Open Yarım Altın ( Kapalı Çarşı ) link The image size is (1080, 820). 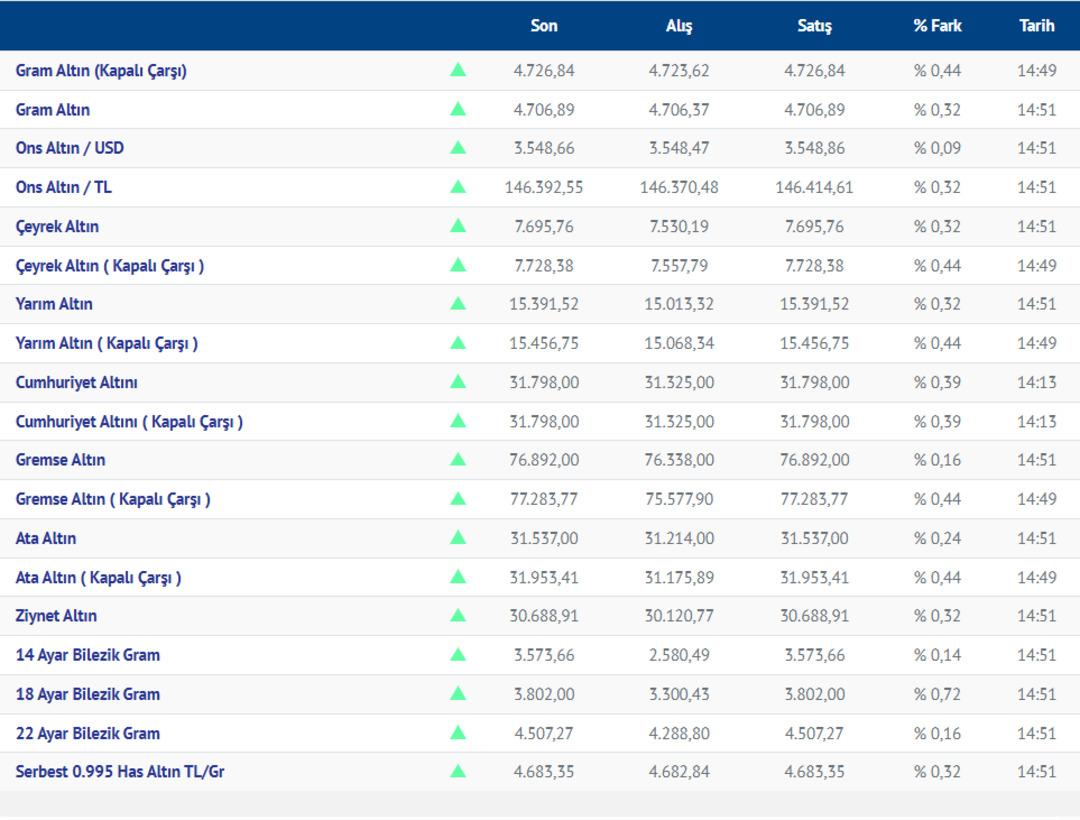tap(107, 344)
